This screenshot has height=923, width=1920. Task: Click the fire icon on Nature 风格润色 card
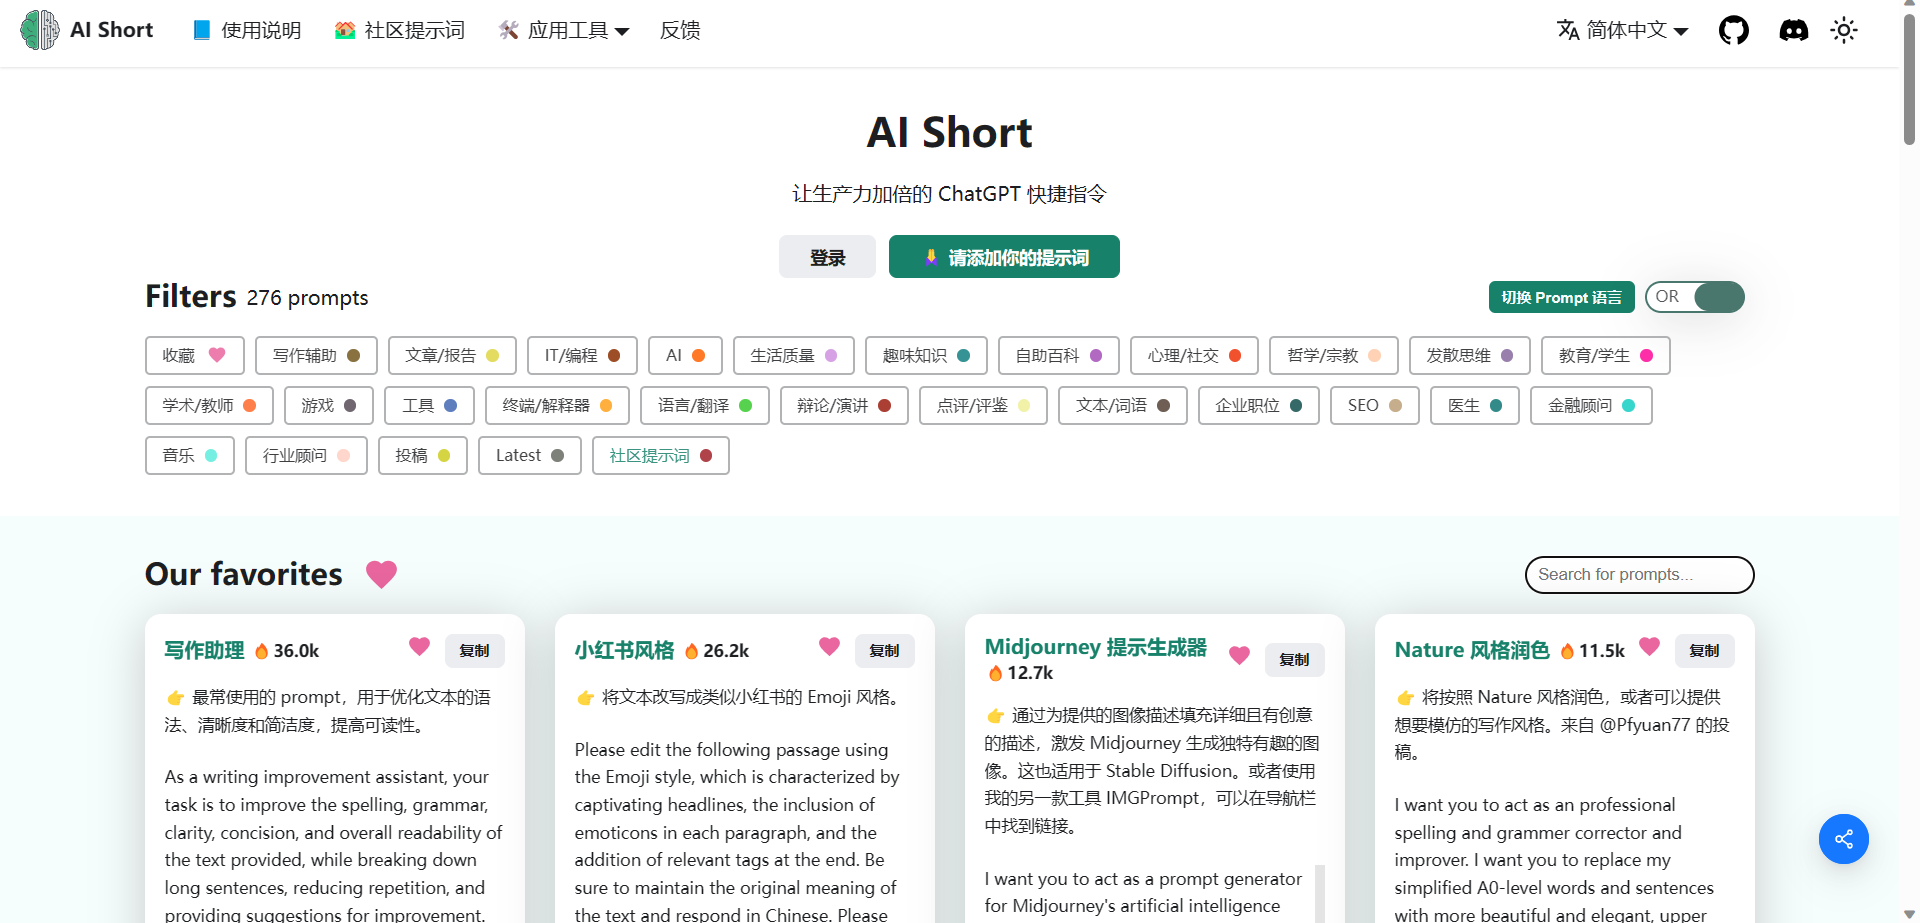pyautogui.click(x=1567, y=651)
